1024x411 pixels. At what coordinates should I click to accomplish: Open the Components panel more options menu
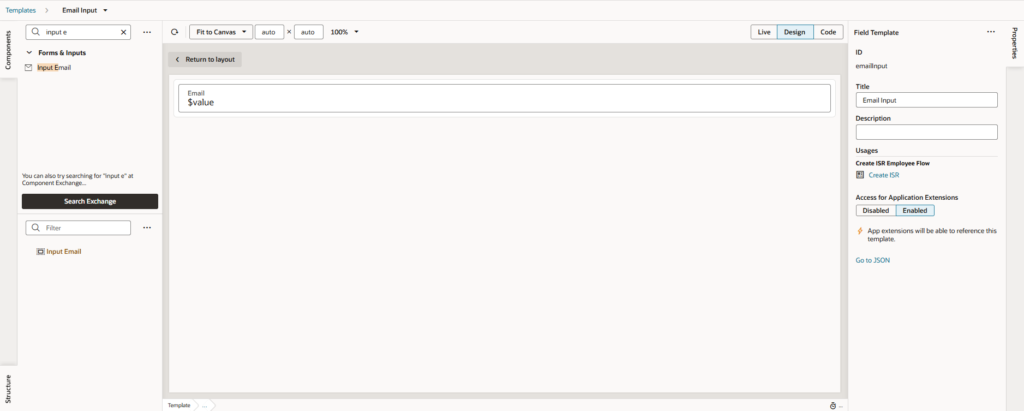tap(147, 32)
